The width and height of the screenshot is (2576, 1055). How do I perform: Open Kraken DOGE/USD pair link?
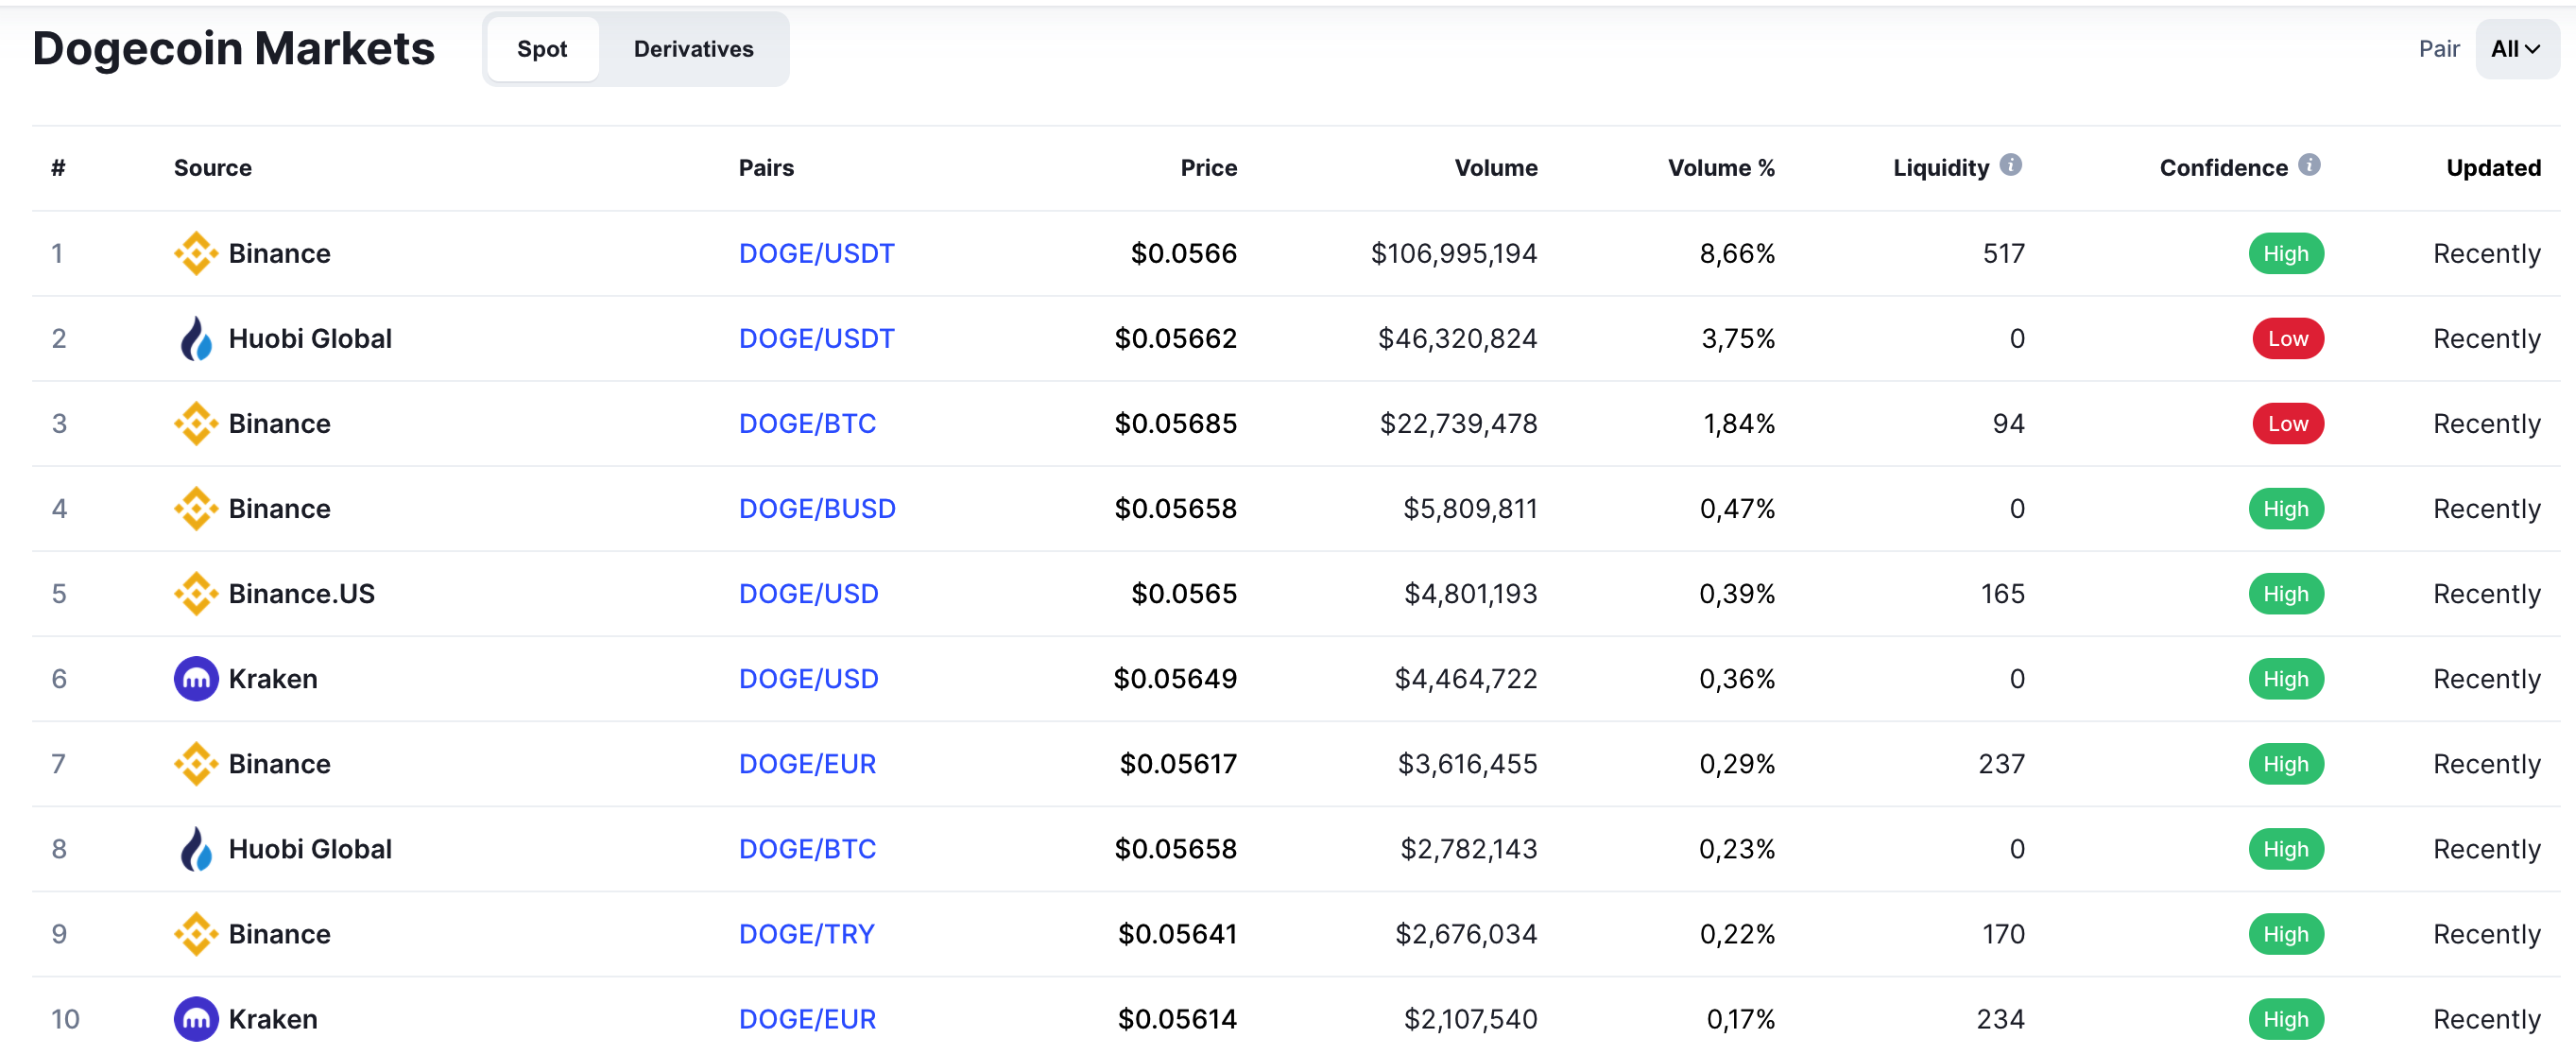[808, 678]
